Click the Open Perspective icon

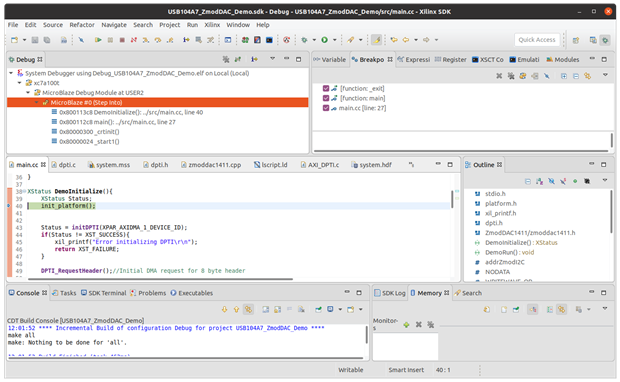pyautogui.click(x=576, y=40)
